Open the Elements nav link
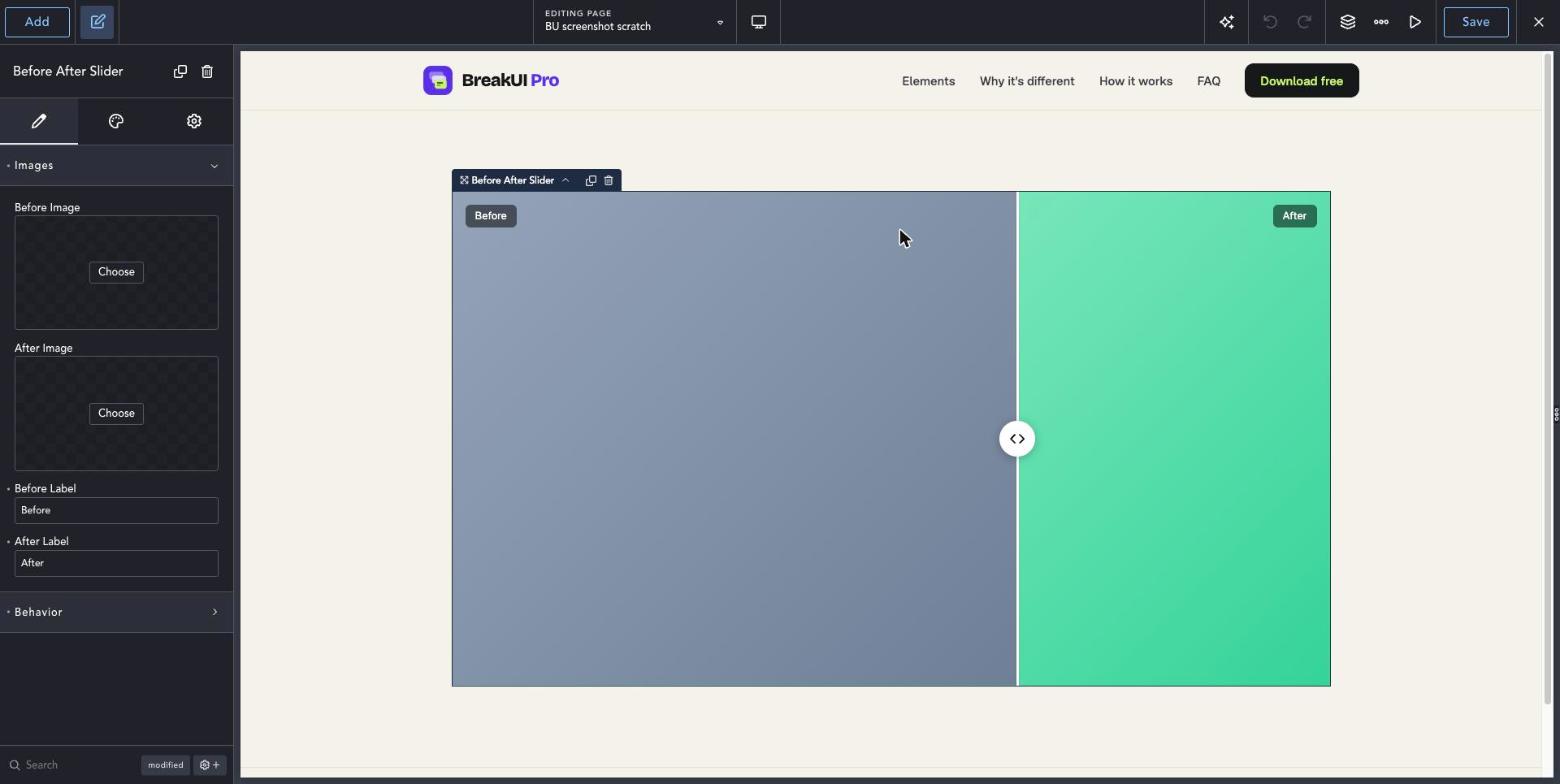This screenshot has width=1560, height=784. [928, 81]
